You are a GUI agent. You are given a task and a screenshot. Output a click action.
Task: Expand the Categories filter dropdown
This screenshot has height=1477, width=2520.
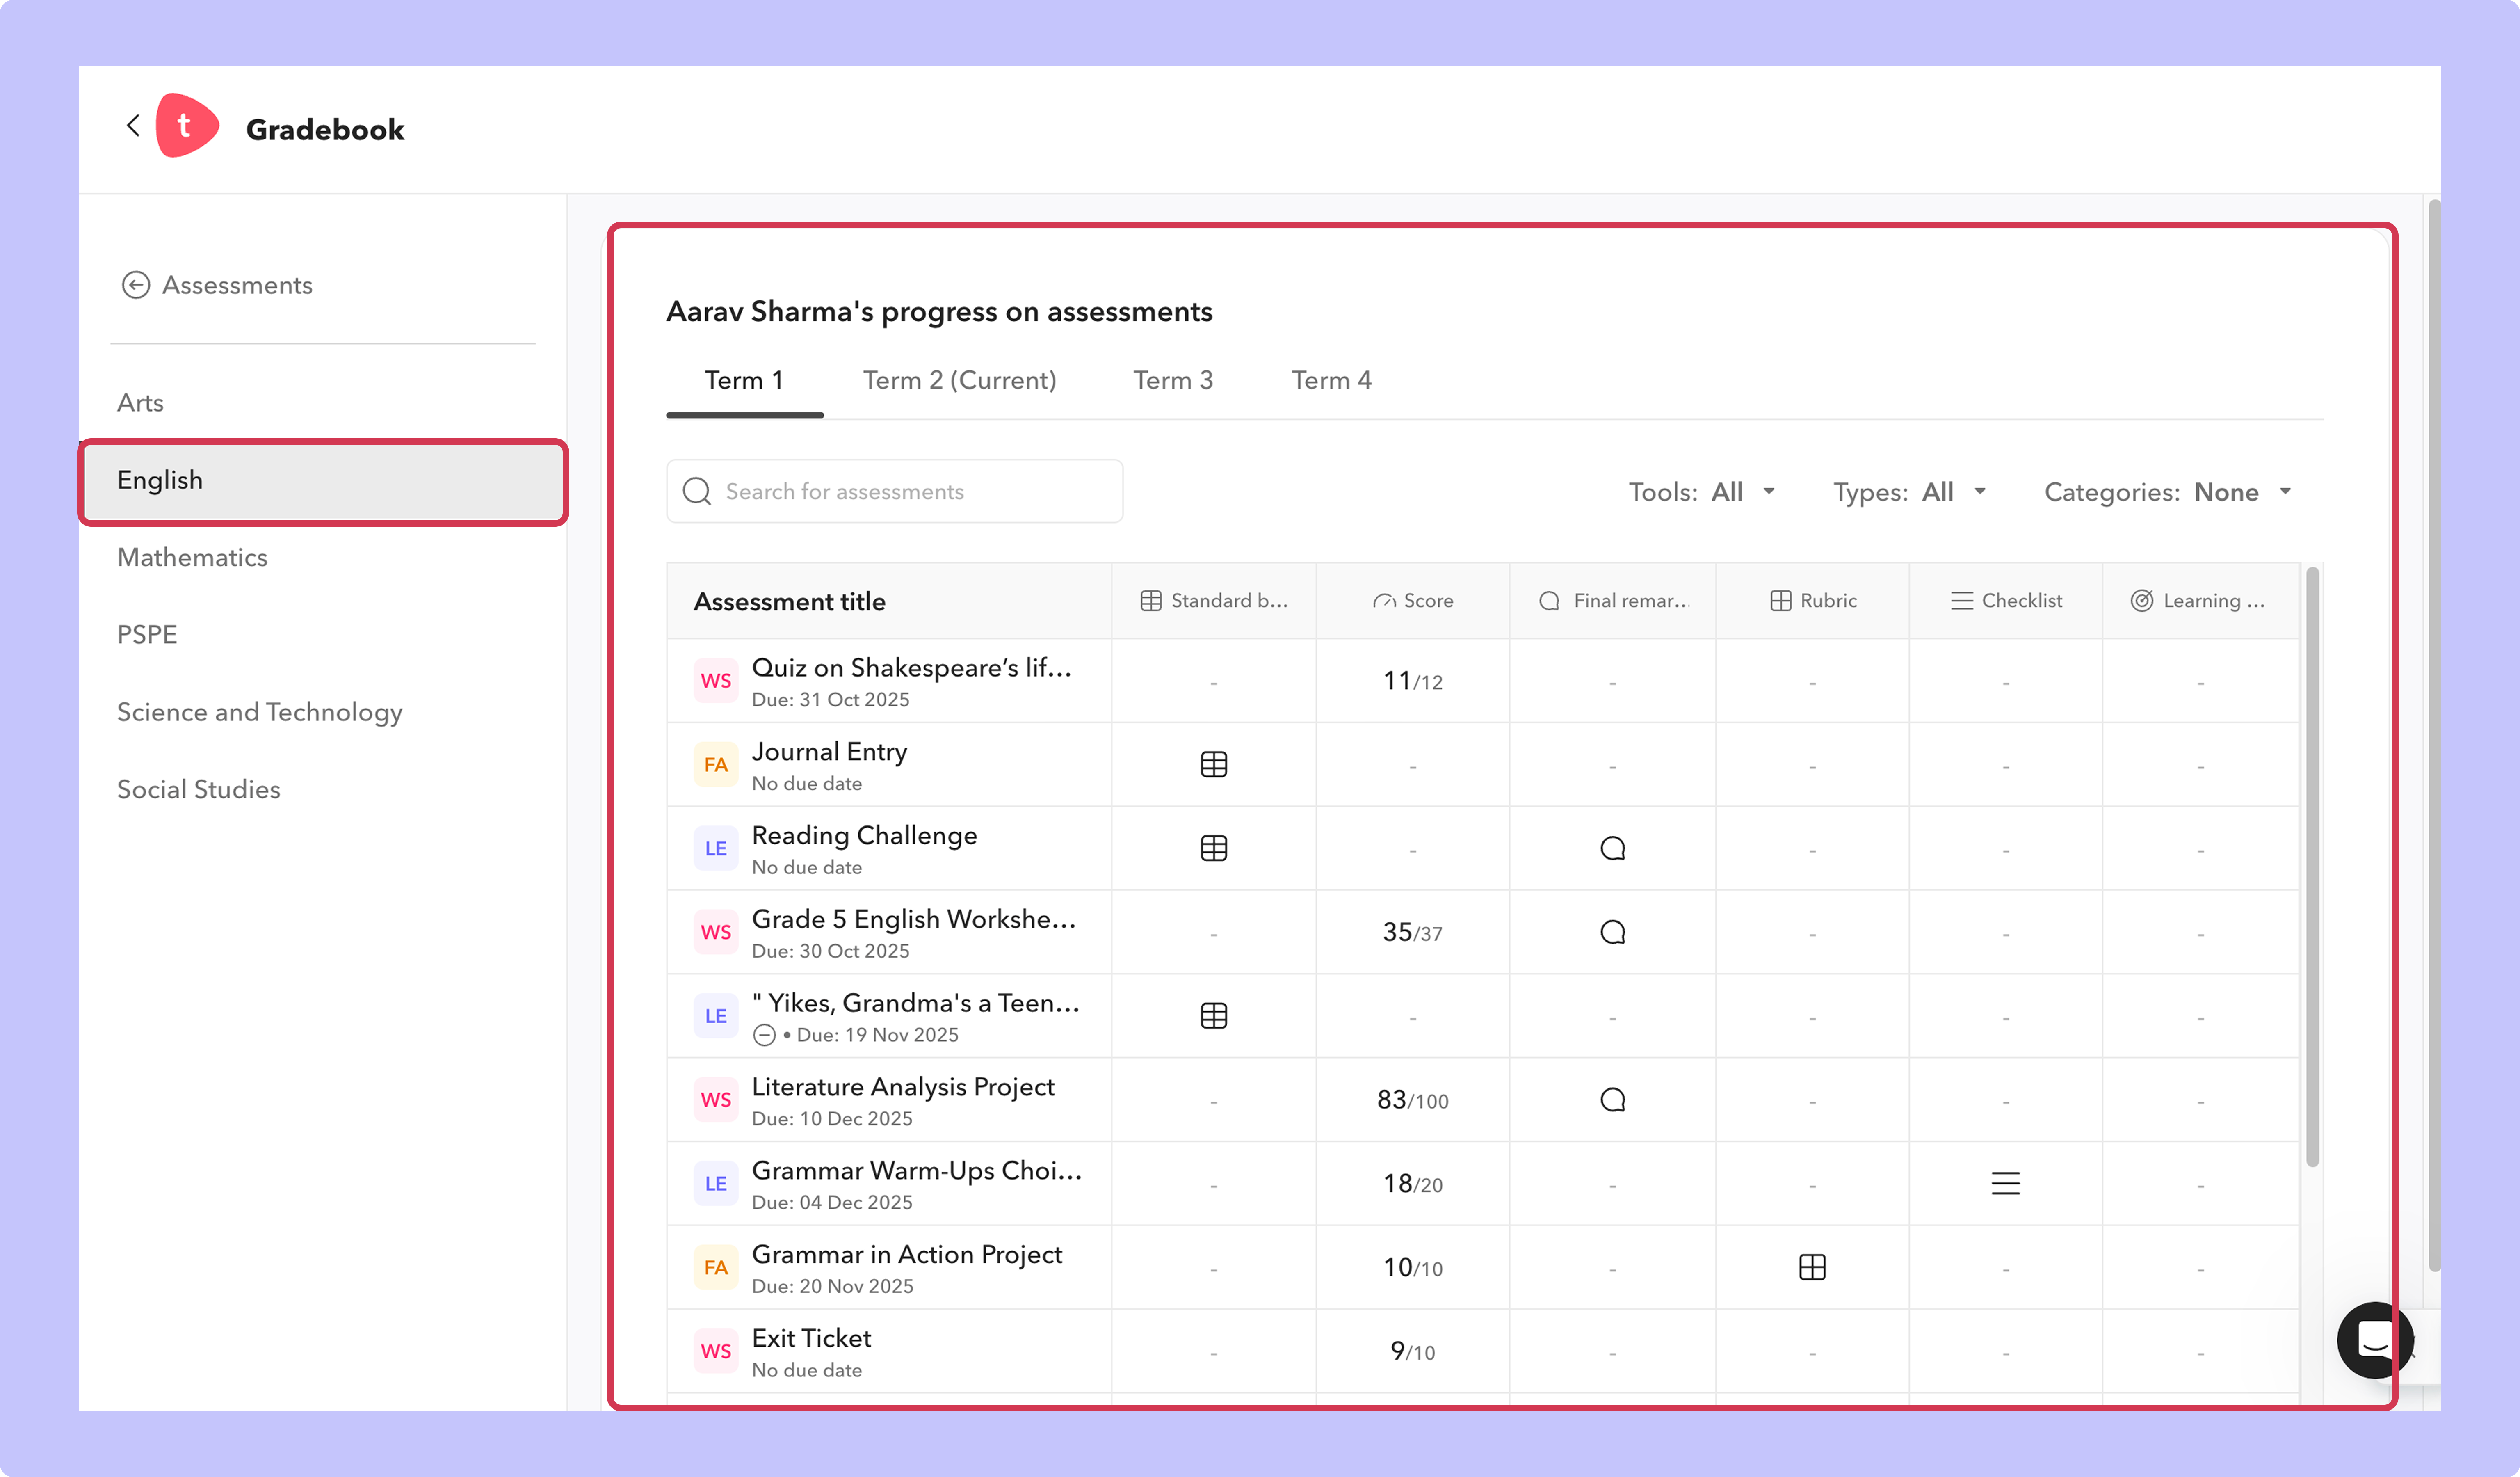[x=2168, y=492]
